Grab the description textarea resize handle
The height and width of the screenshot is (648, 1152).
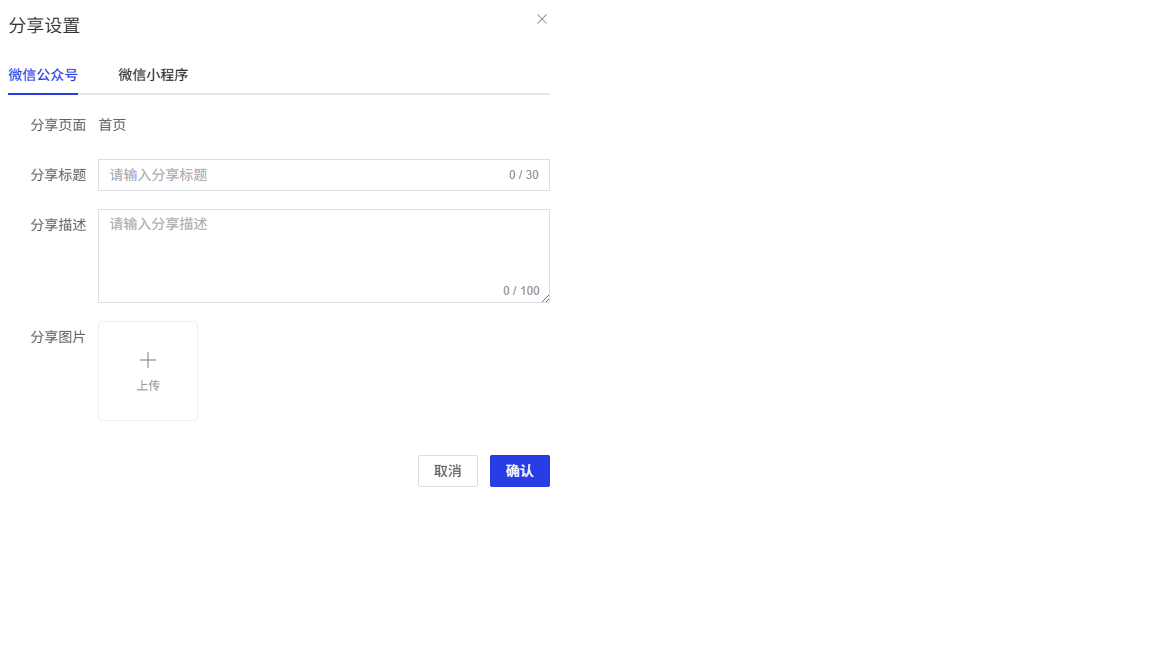coord(545,298)
